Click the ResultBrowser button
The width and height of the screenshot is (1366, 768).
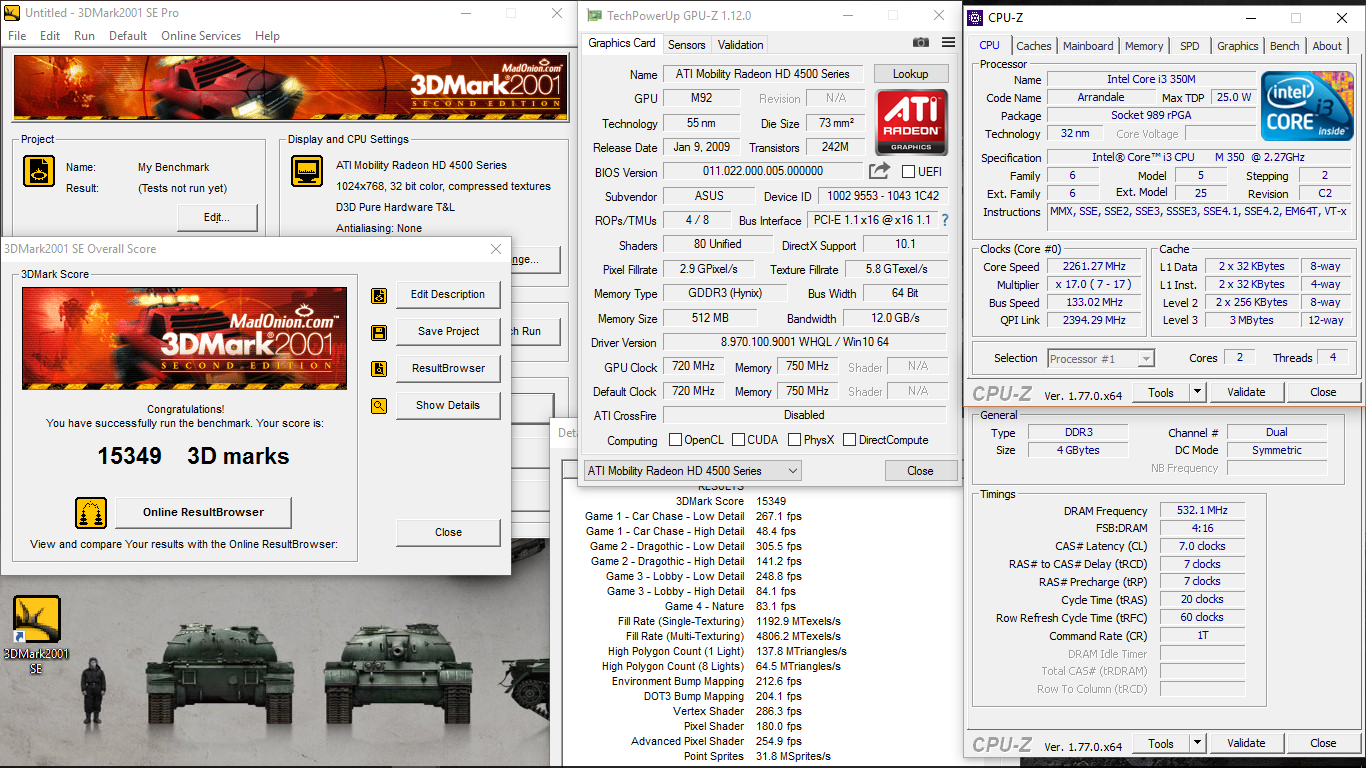[x=448, y=369]
